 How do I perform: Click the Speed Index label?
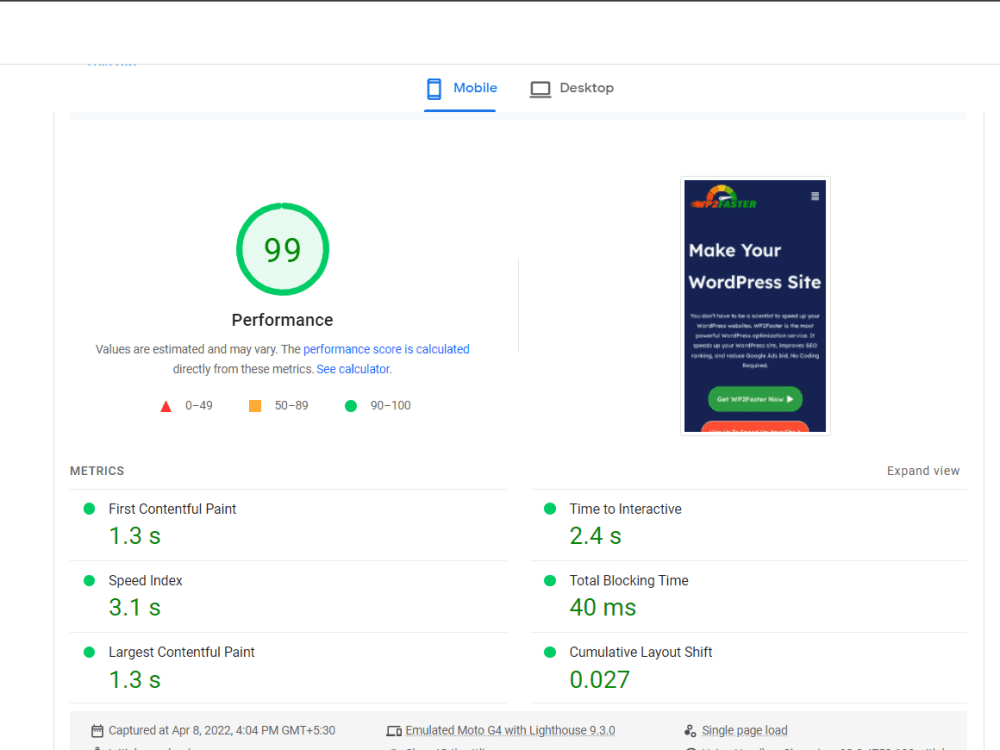(x=145, y=580)
